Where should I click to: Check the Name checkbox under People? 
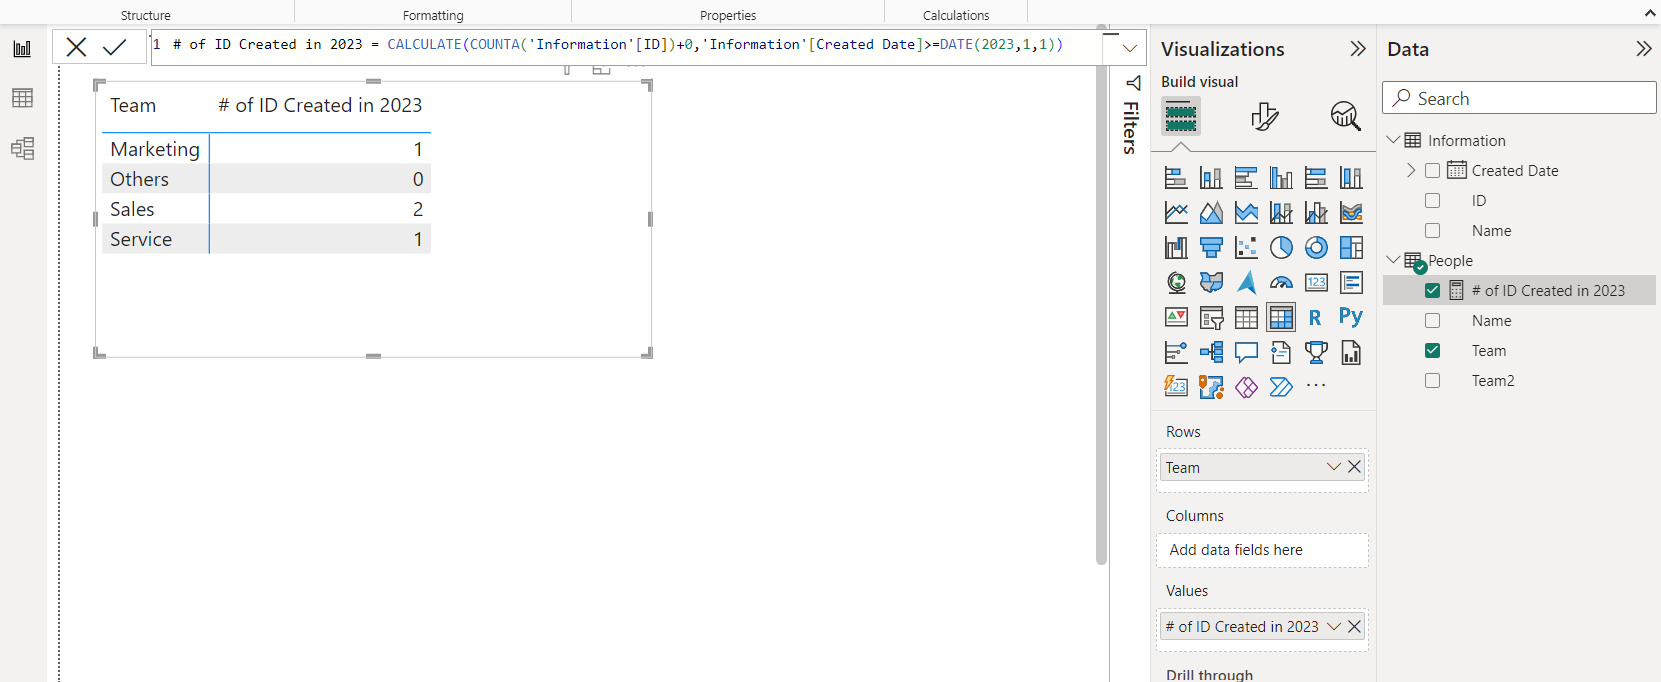click(x=1432, y=321)
